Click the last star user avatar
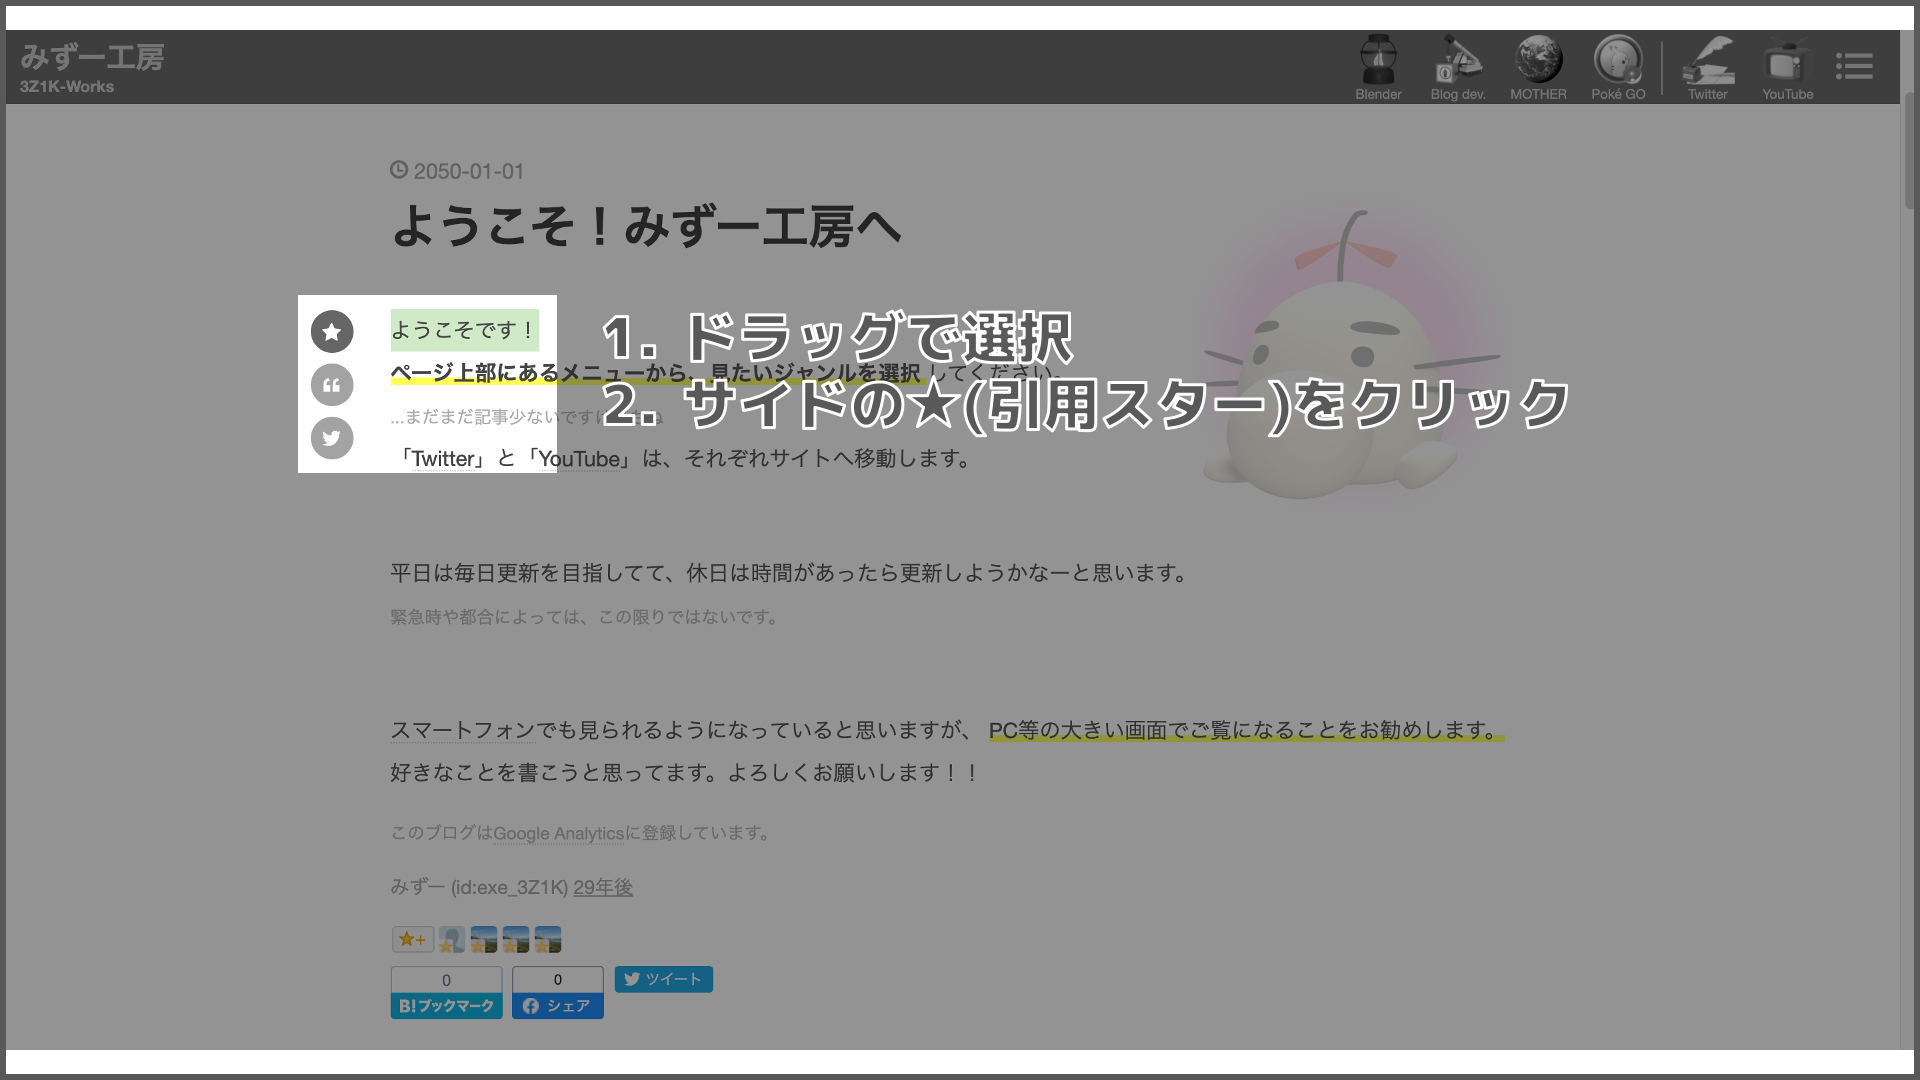 (x=548, y=939)
